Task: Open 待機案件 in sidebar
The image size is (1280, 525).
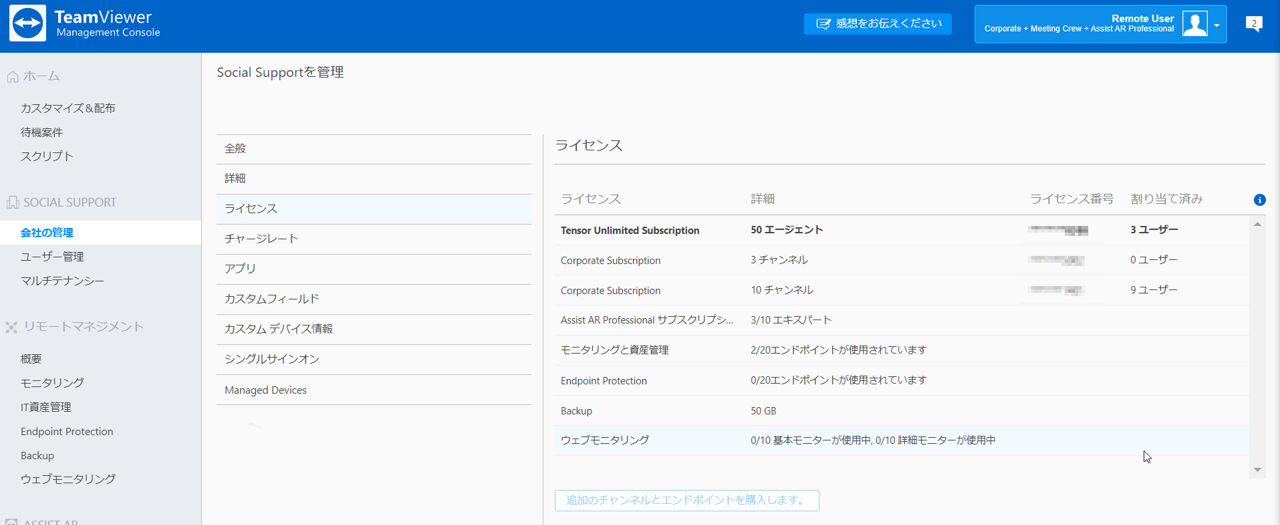Action: pyautogui.click(x=42, y=132)
